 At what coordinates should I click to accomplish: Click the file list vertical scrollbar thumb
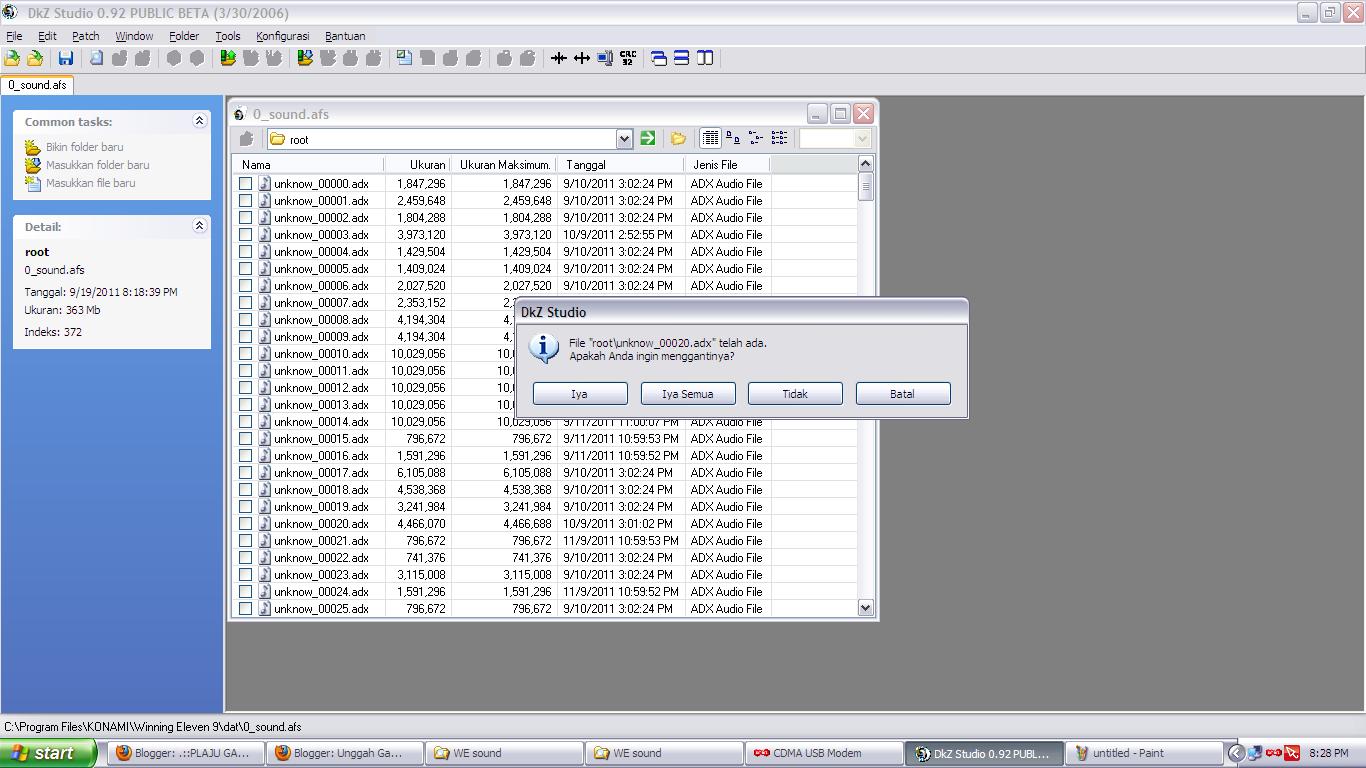866,187
